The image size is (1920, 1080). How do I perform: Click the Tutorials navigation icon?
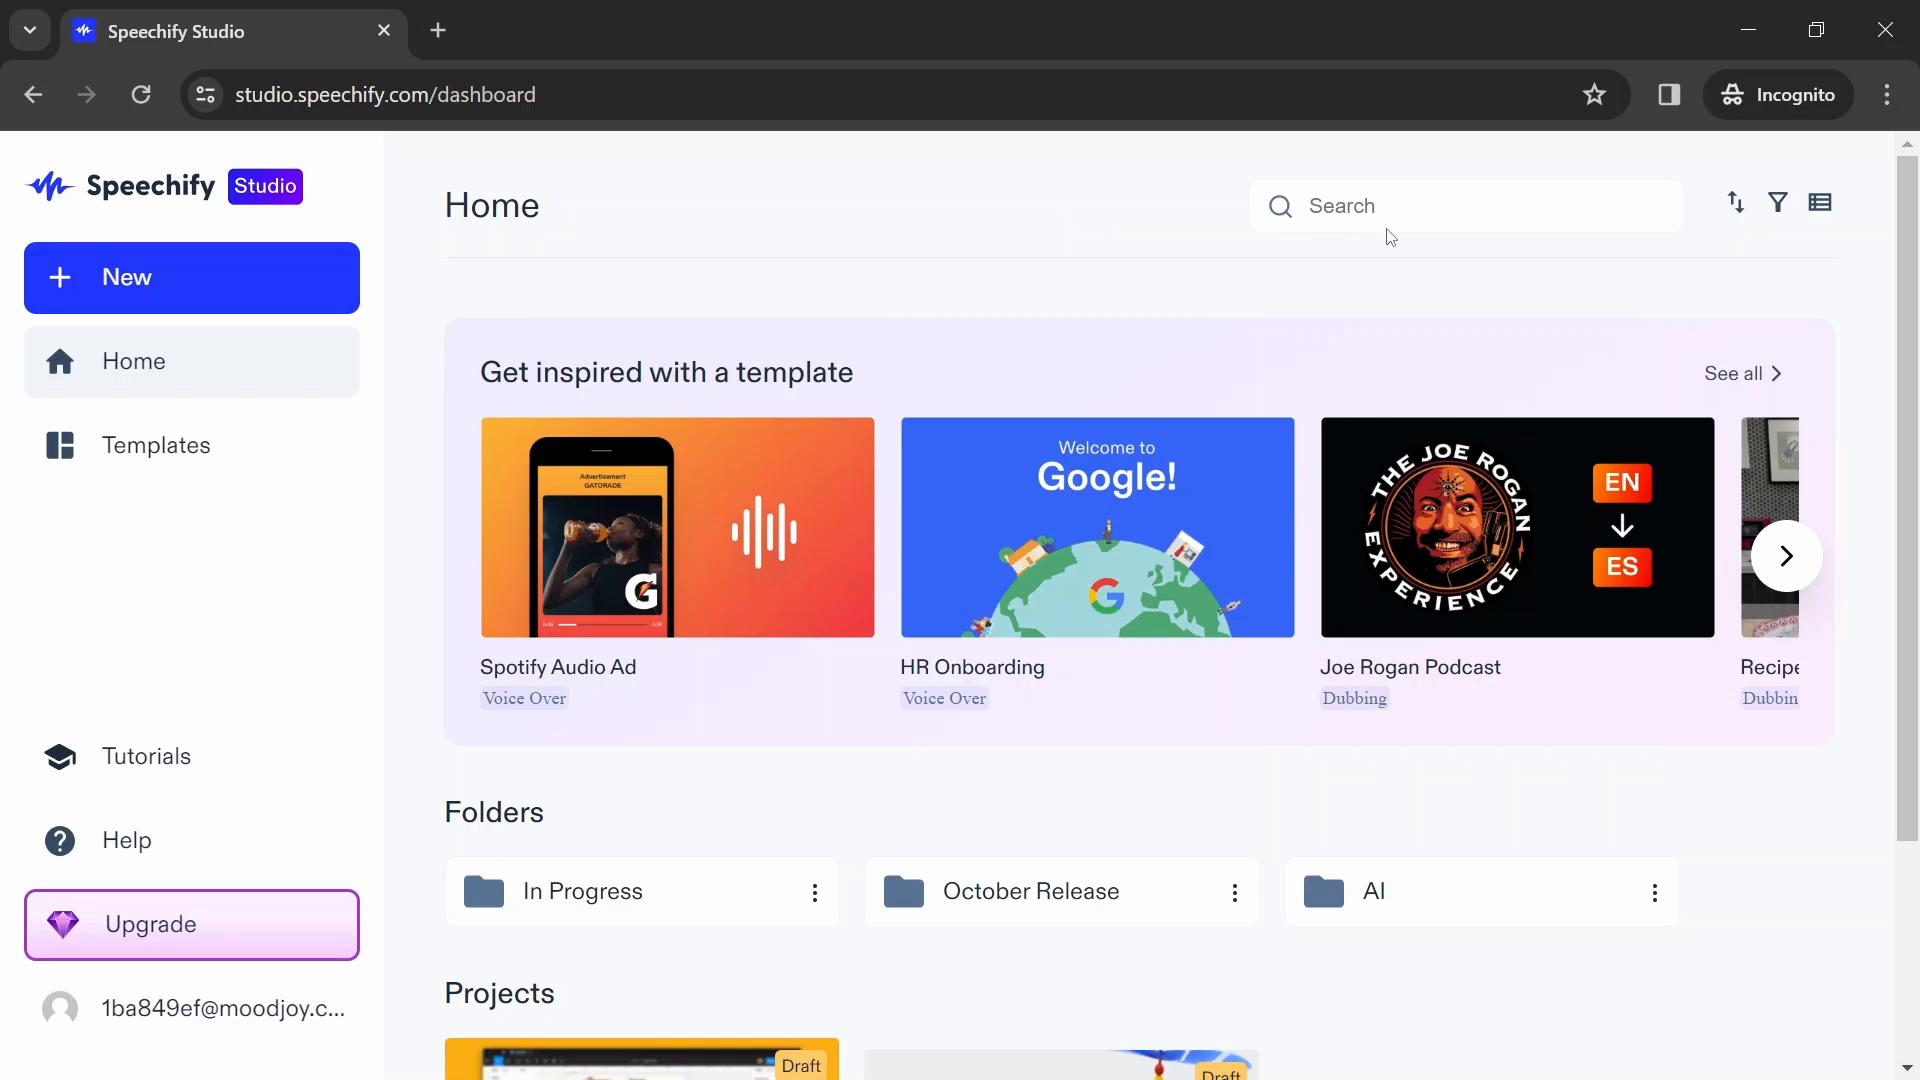click(61, 756)
